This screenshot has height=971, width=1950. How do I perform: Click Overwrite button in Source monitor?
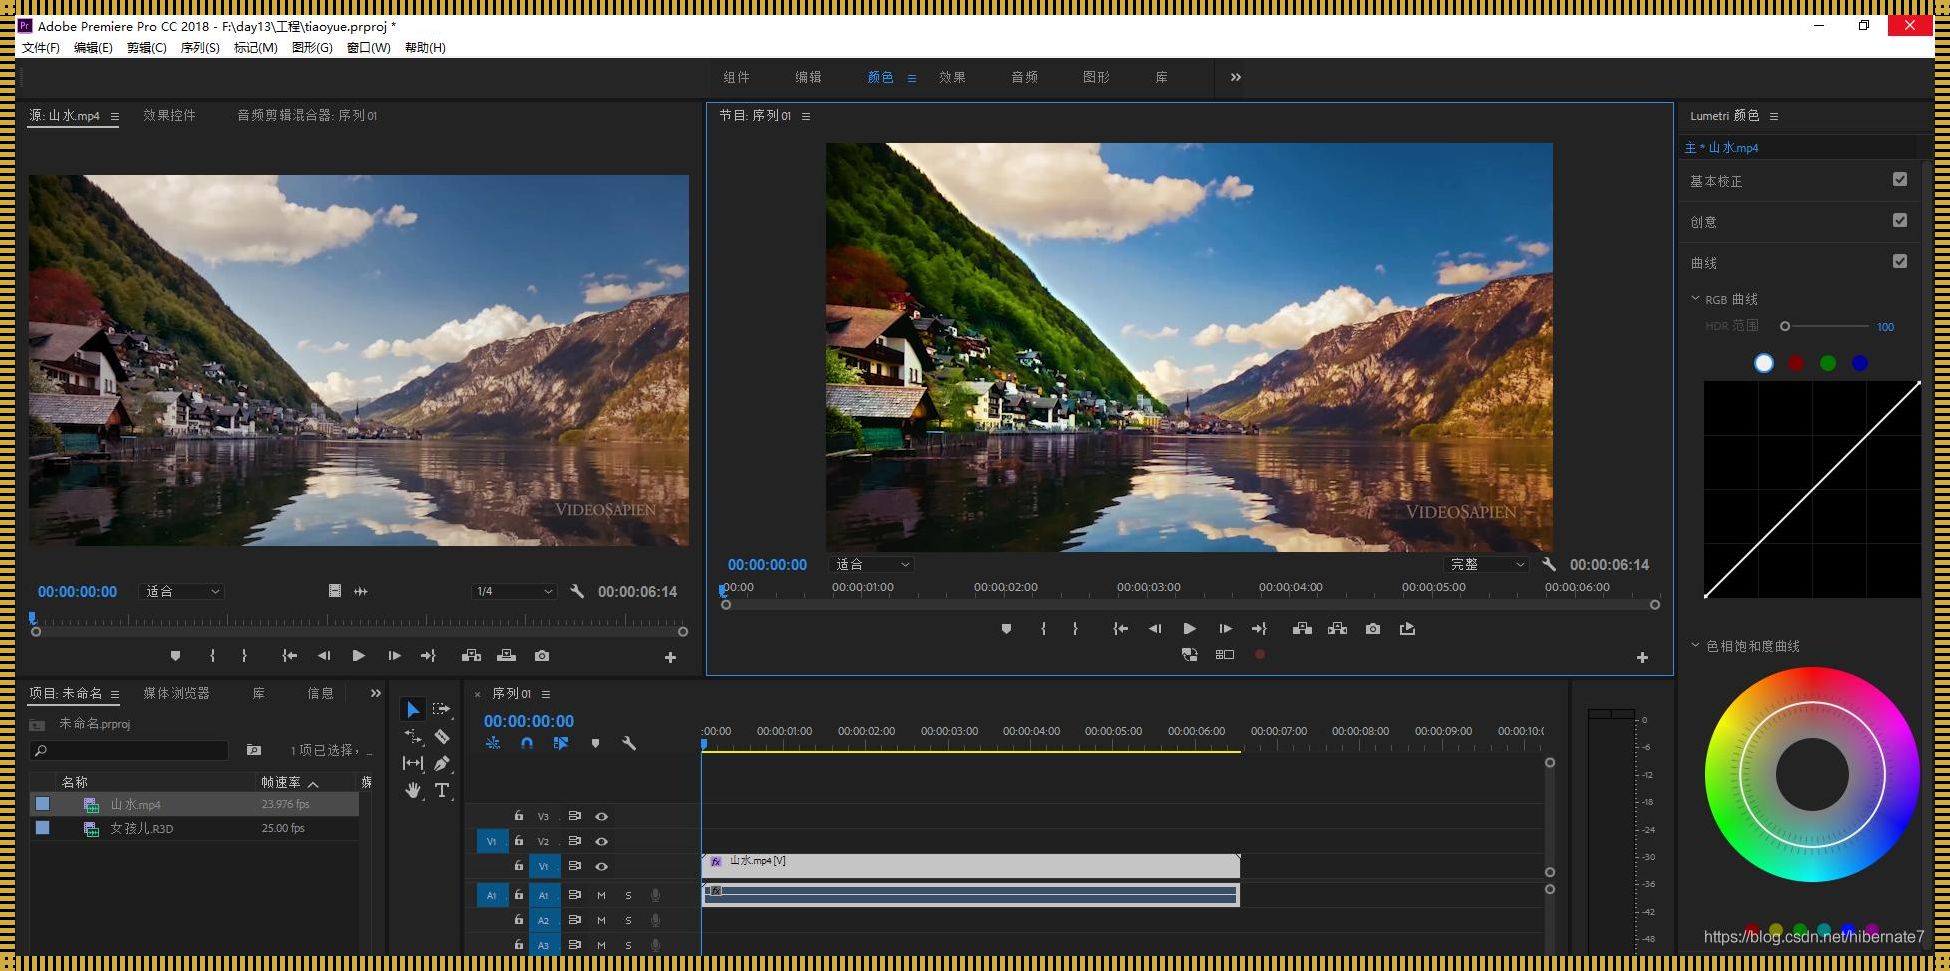[506, 656]
